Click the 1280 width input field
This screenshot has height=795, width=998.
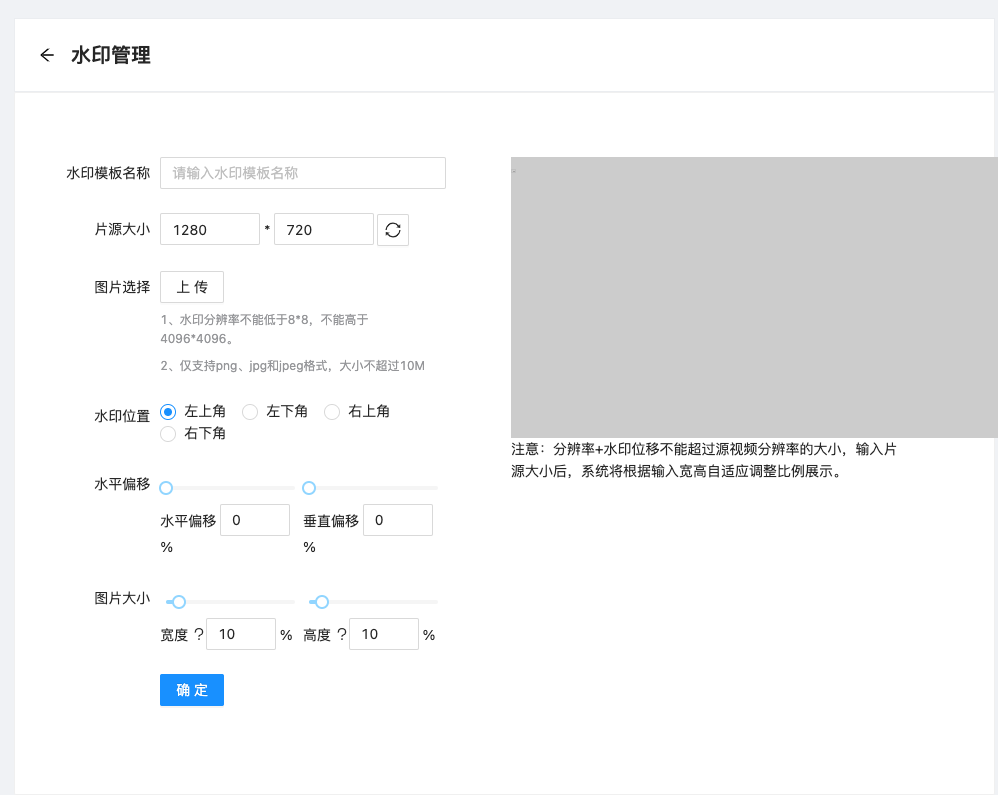pyautogui.click(x=210, y=229)
